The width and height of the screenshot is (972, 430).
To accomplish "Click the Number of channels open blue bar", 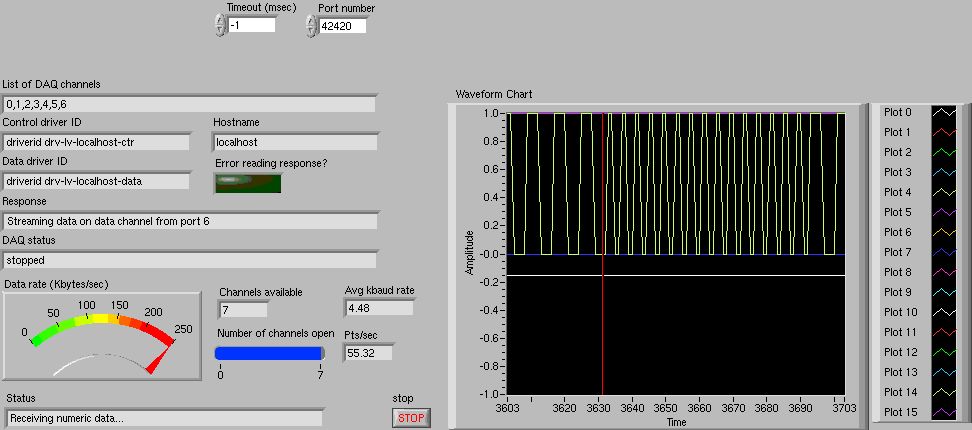I will point(270,353).
